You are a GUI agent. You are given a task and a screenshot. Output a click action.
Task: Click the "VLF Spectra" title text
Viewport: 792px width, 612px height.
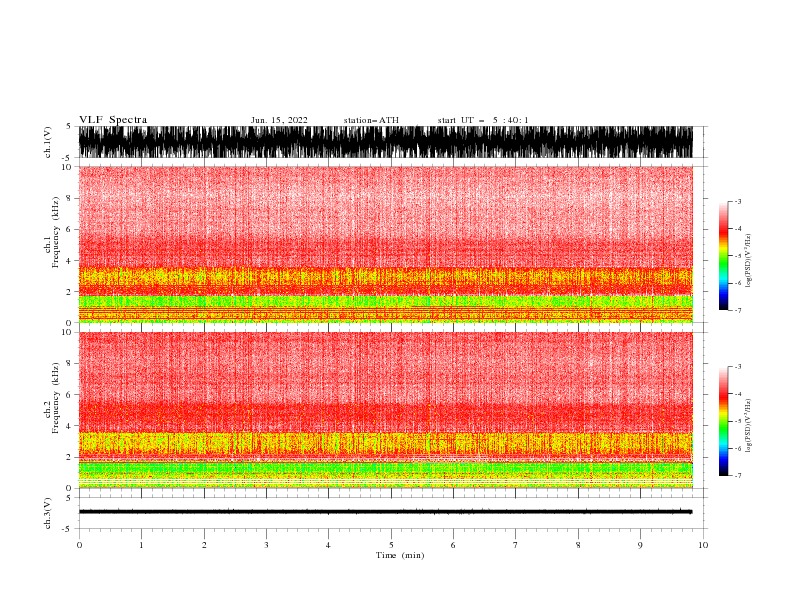[113, 120]
